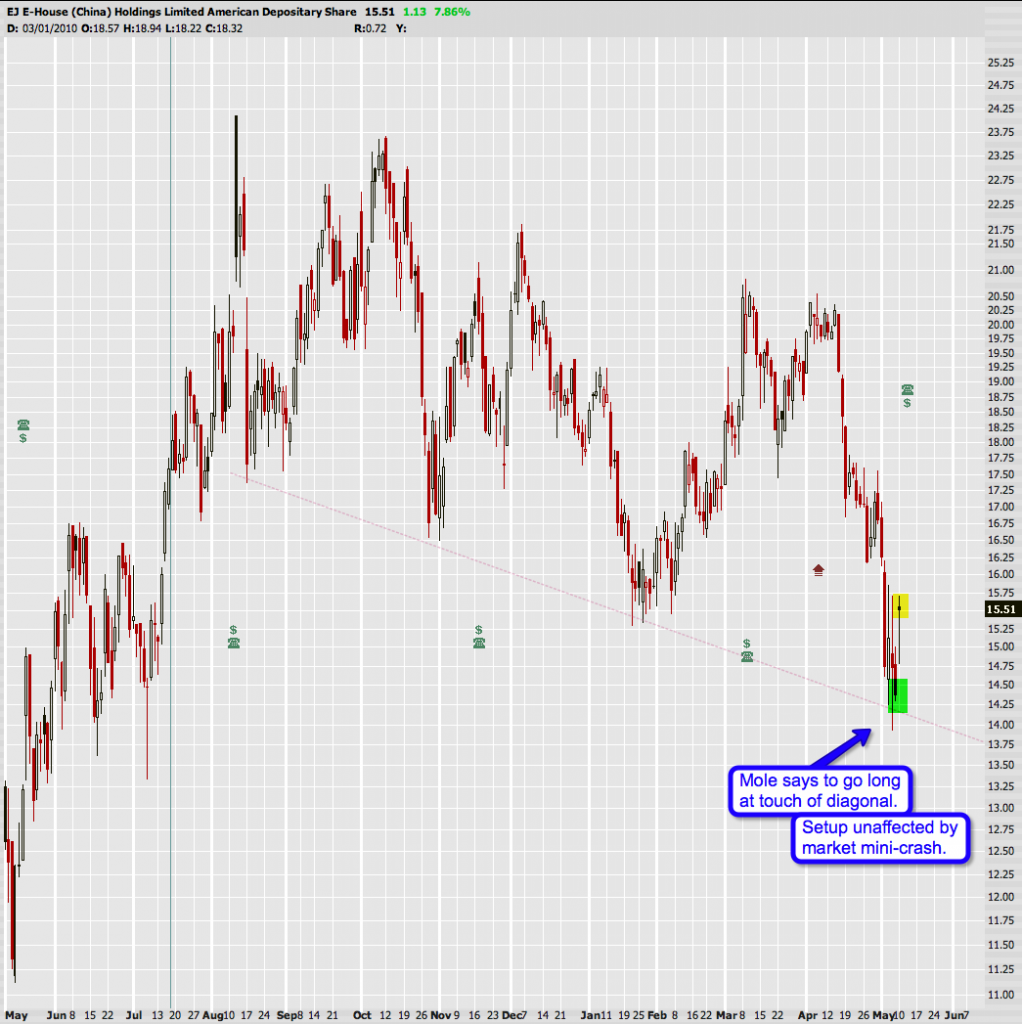The image size is (1022, 1024).
Task: Open the dollar-and-phone event marker in mid-August
Action: pyautogui.click(x=234, y=636)
